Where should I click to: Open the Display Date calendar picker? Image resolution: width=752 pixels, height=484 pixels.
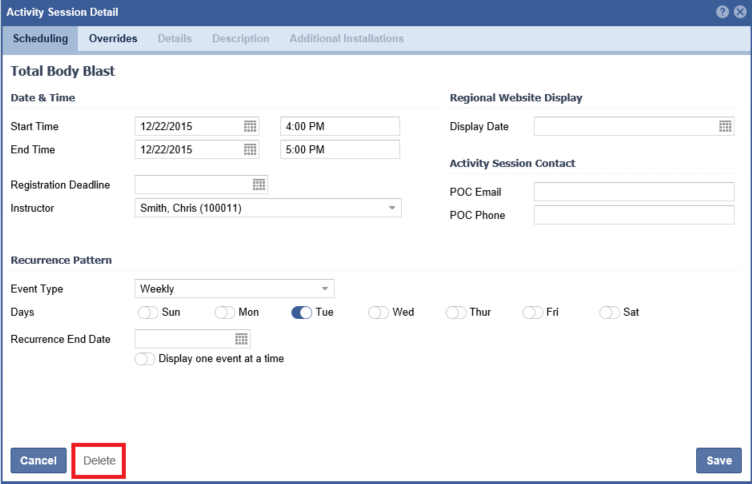(x=725, y=126)
